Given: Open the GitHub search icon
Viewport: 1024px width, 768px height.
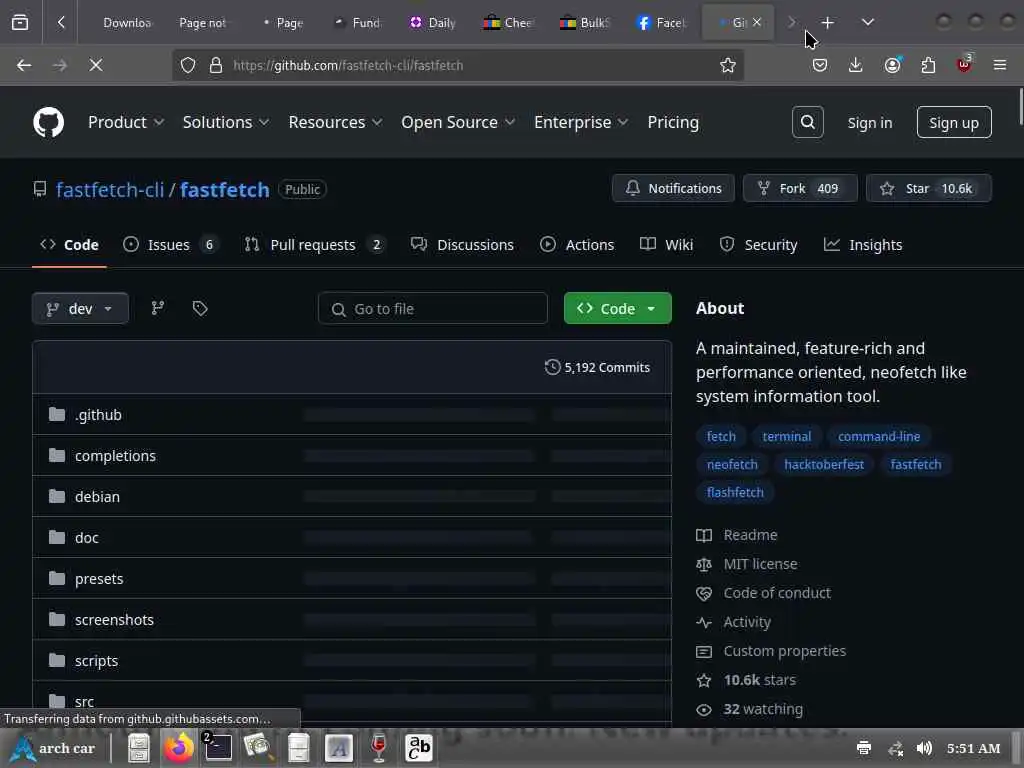Looking at the screenshot, I should coord(807,122).
